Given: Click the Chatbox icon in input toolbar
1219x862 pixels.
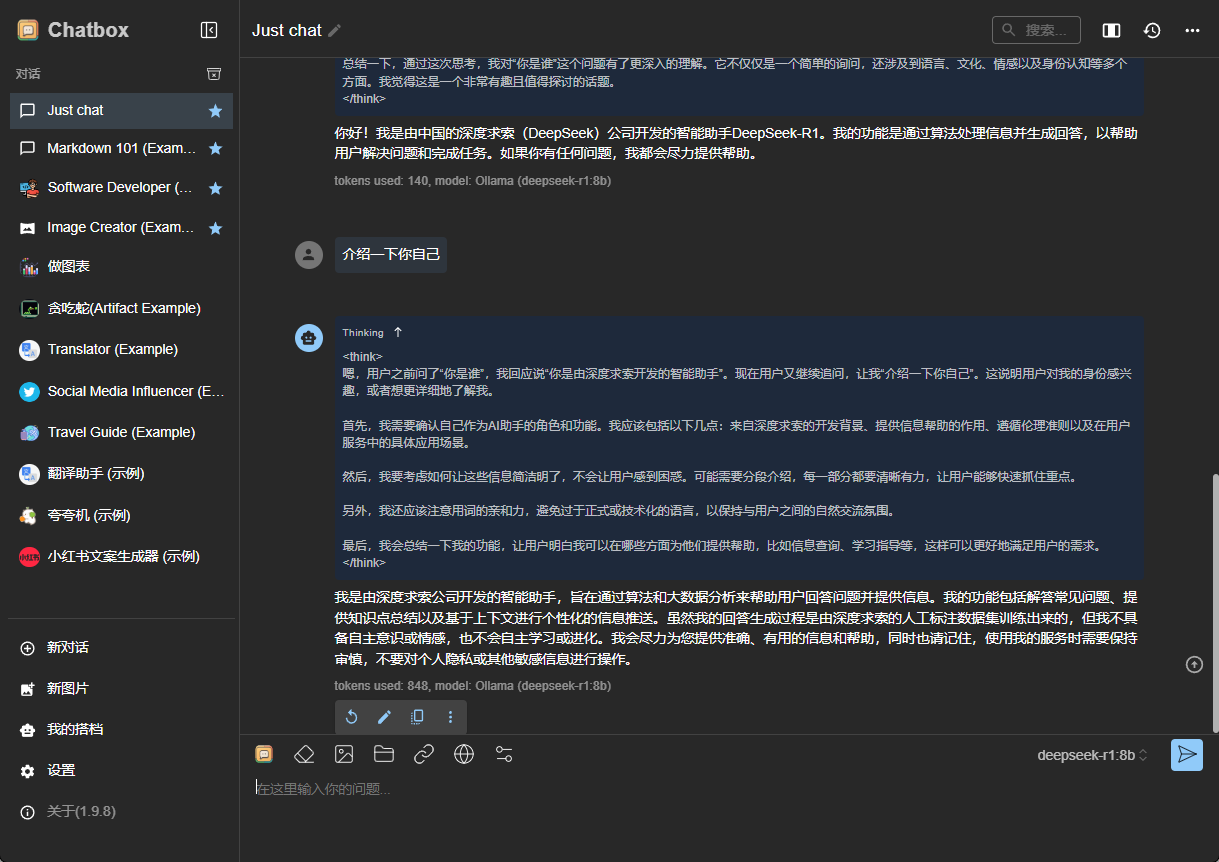Looking at the screenshot, I should click(x=264, y=754).
